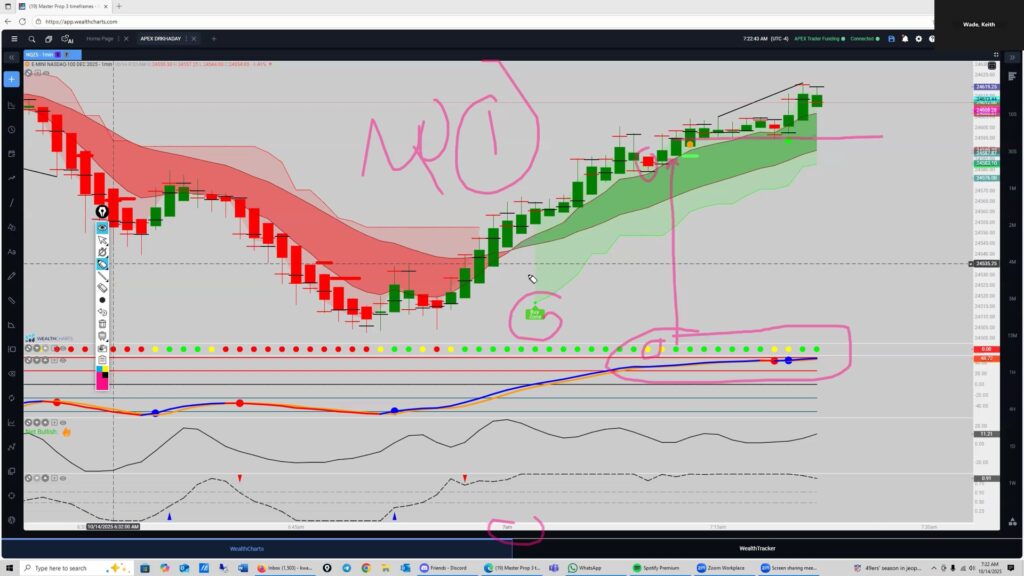1024x576 pixels.
Task: Open the hamburger main menu
Action: coord(14,39)
